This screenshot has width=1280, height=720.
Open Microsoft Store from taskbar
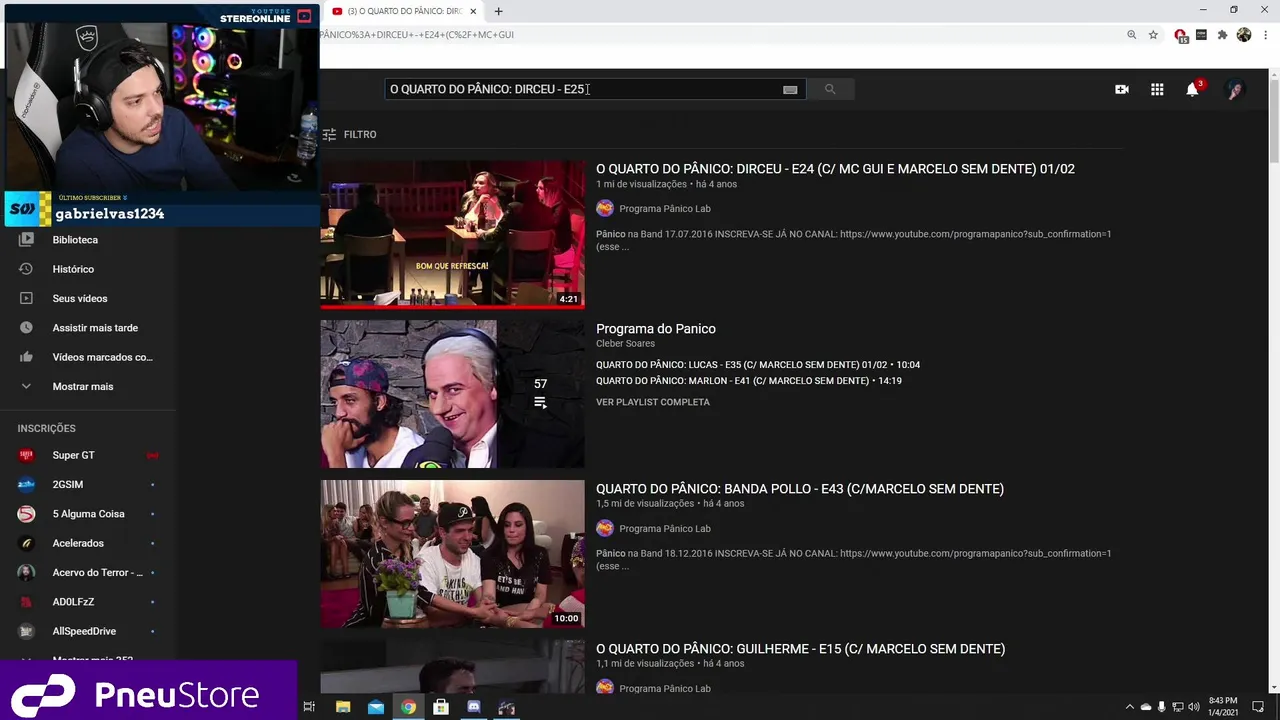coord(441,707)
